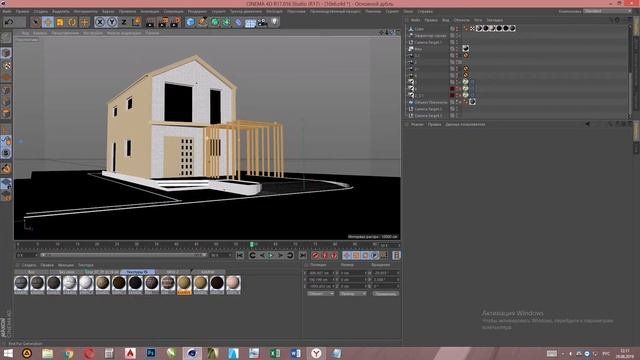Viewport: 640px width, 360px height.
Task: Go to end of animation
Action: 302,256
